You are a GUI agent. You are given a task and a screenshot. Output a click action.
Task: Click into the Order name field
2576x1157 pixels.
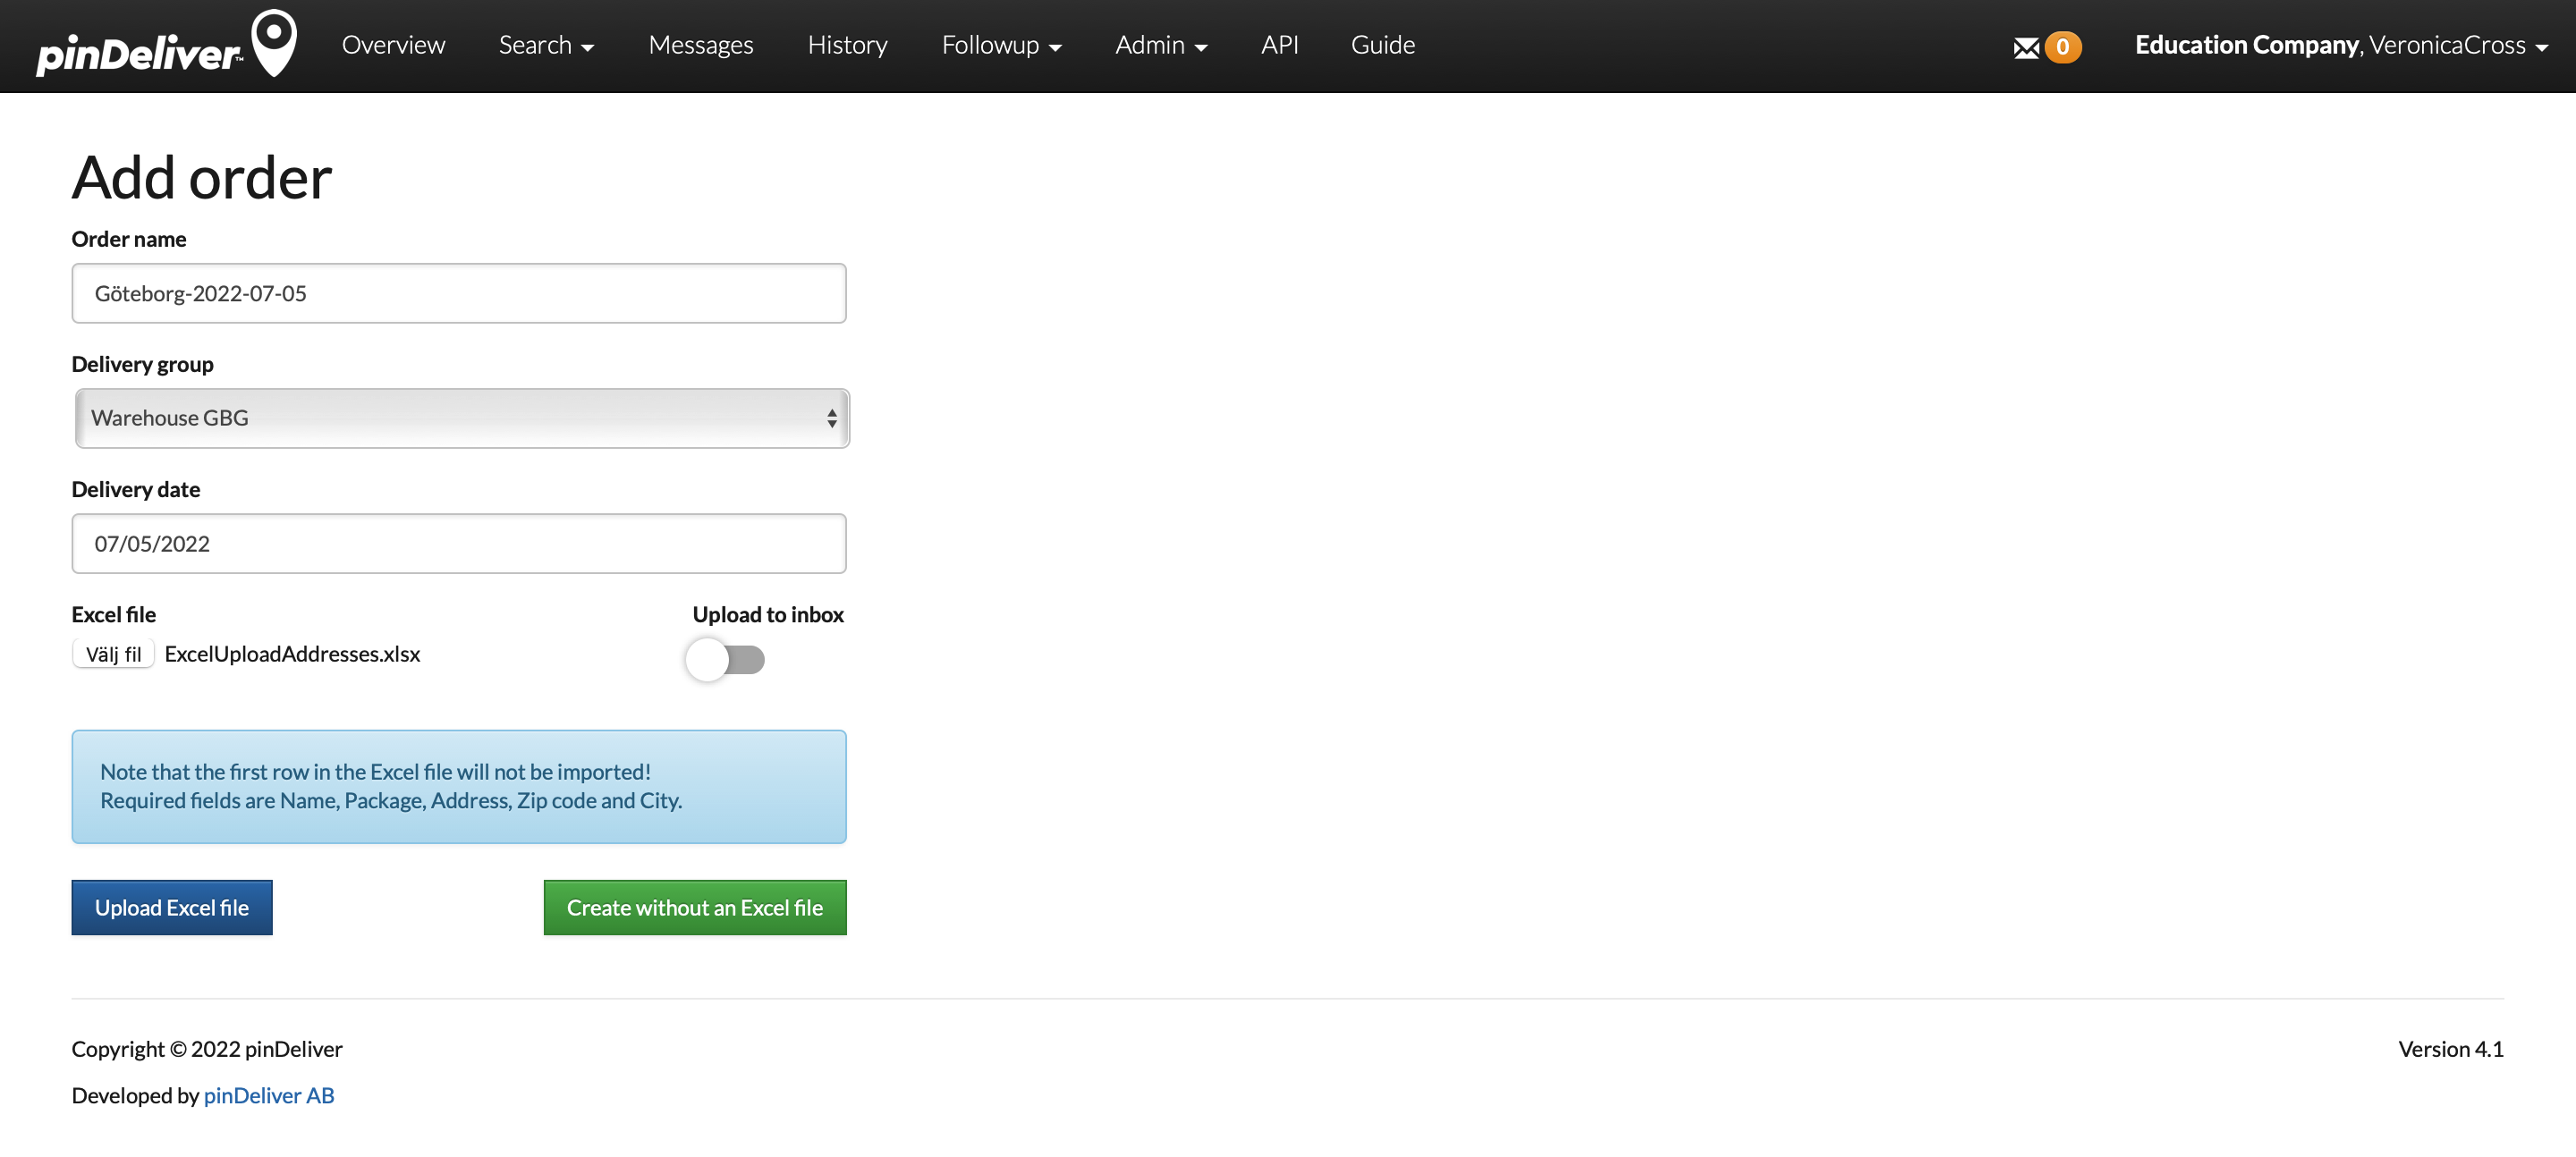click(x=459, y=293)
